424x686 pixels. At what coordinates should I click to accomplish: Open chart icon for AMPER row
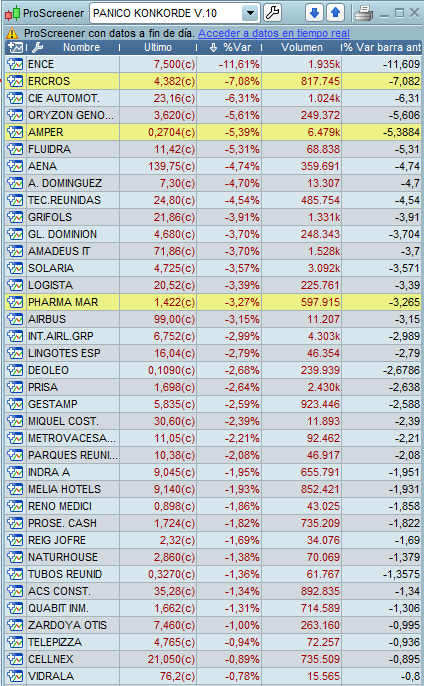click(x=15, y=132)
